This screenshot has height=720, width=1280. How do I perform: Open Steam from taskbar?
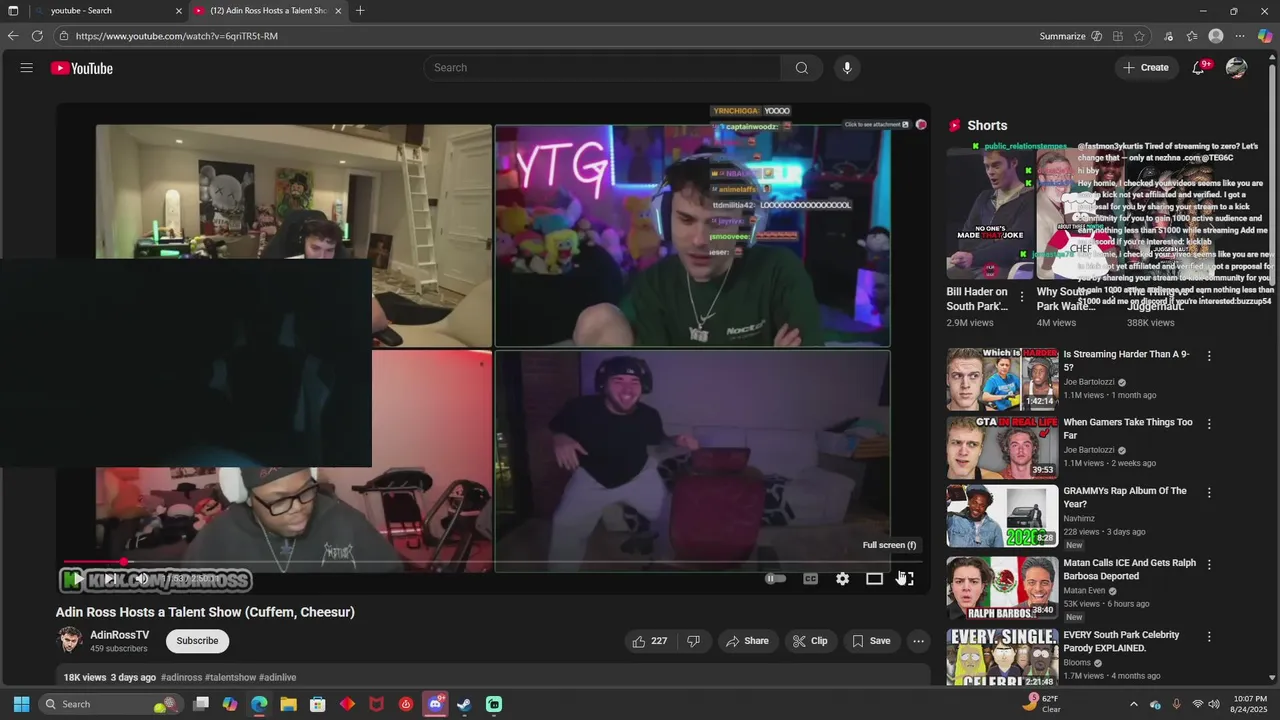pos(464,704)
